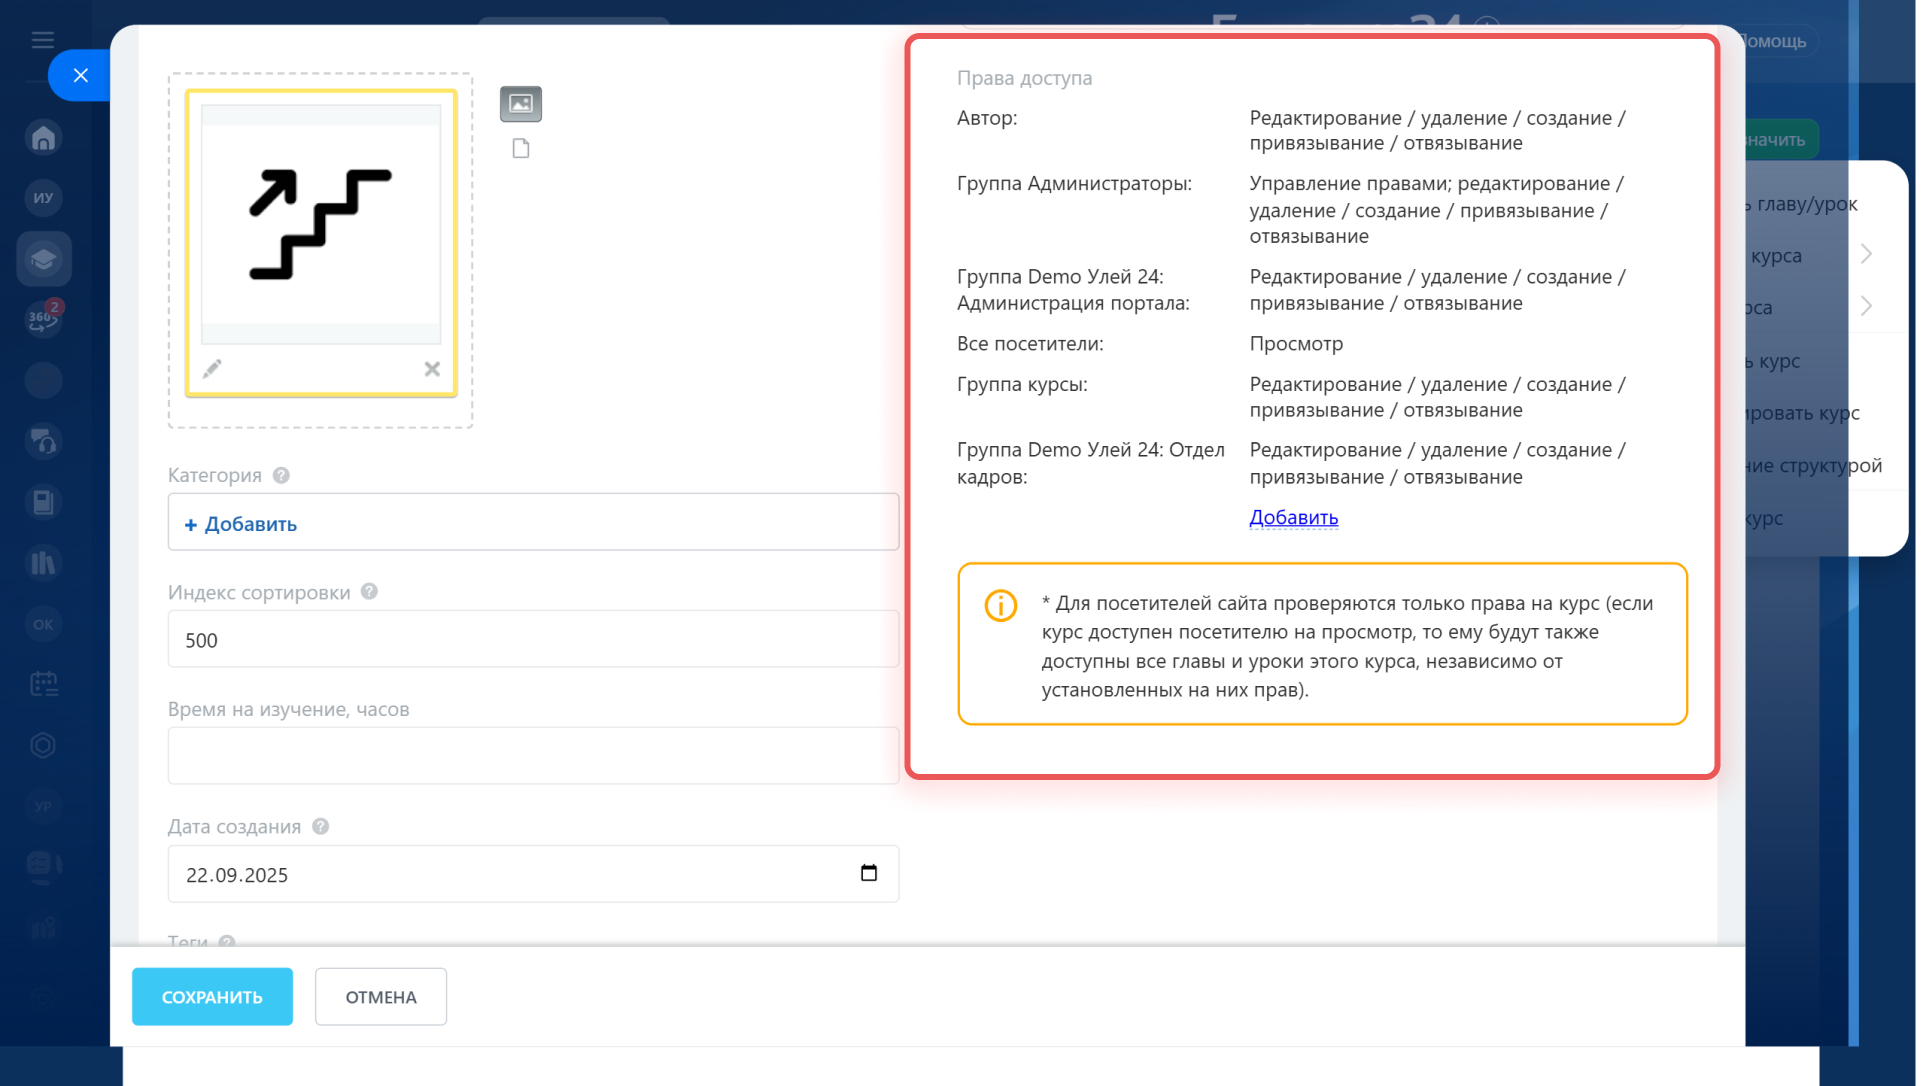Remove the staircase image with X icon
Image resolution: width=1926 pixels, height=1086 pixels.
click(x=432, y=369)
